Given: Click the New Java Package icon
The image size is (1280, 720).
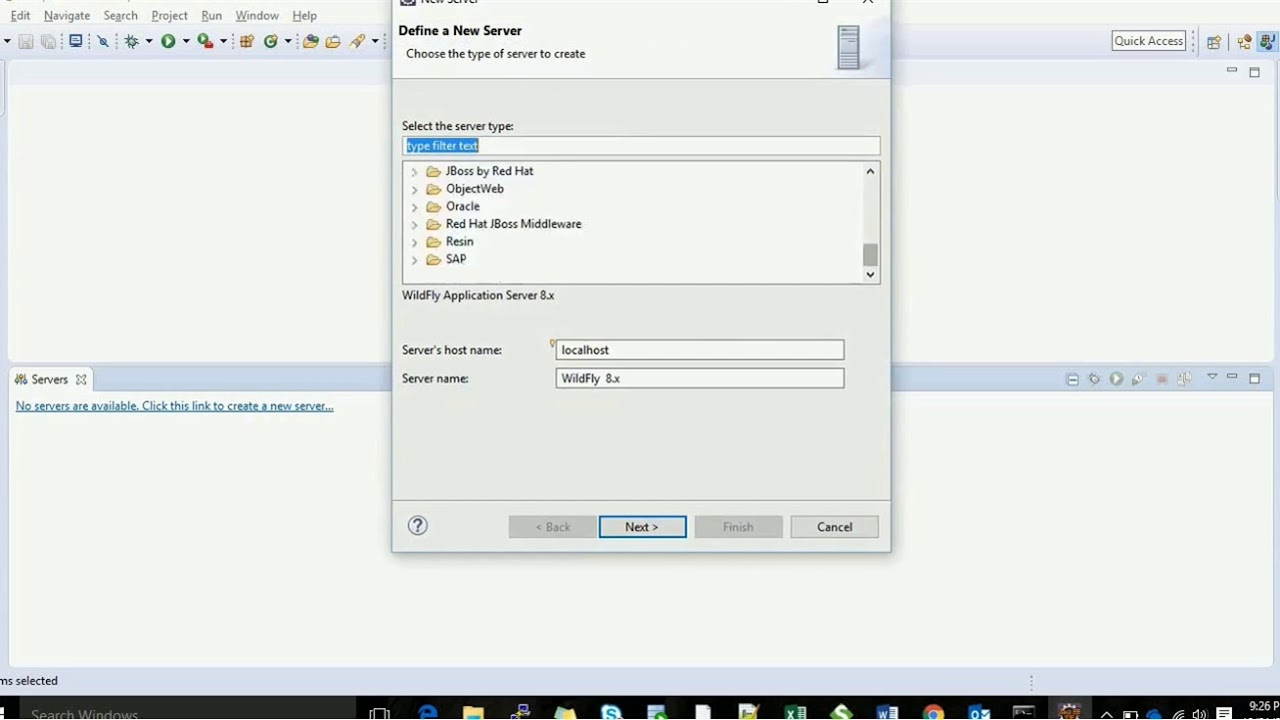Looking at the screenshot, I should (246, 41).
